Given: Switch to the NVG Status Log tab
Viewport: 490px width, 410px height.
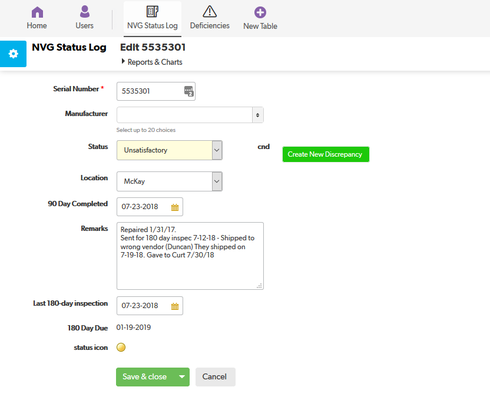Looking at the screenshot, I should click(x=152, y=18).
